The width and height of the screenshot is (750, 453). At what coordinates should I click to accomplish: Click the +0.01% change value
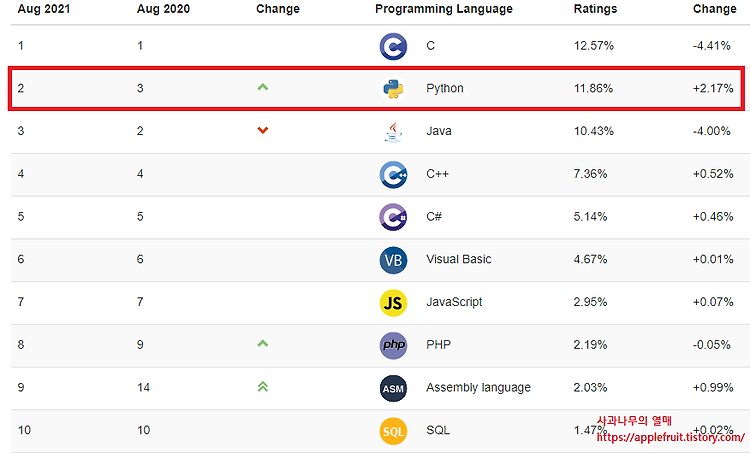click(713, 259)
